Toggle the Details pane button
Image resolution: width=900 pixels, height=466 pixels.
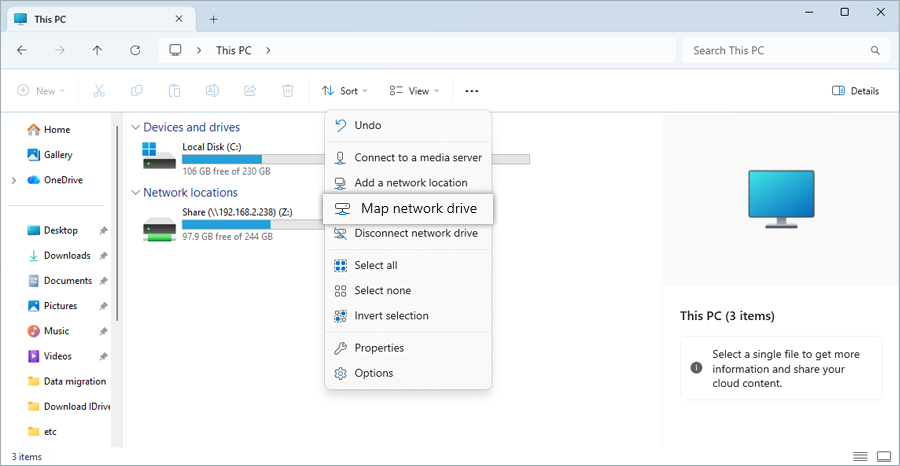[856, 91]
